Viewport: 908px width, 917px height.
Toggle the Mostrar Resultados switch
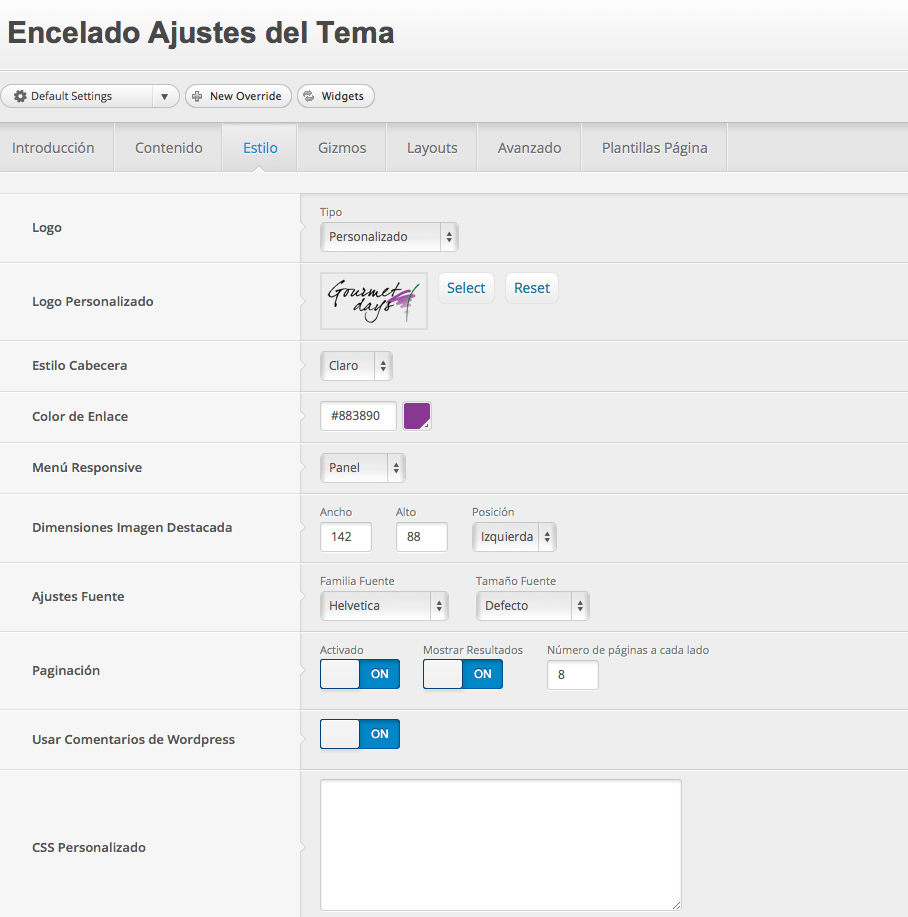(x=462, y=674)
